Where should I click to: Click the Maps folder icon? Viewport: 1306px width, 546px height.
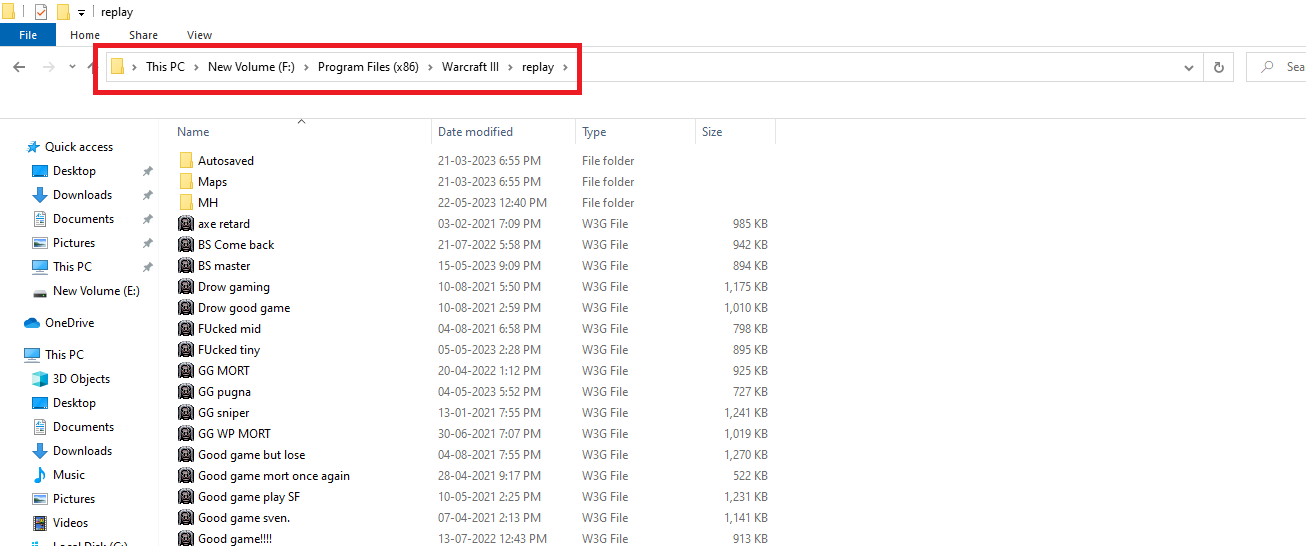pos(186,182)
